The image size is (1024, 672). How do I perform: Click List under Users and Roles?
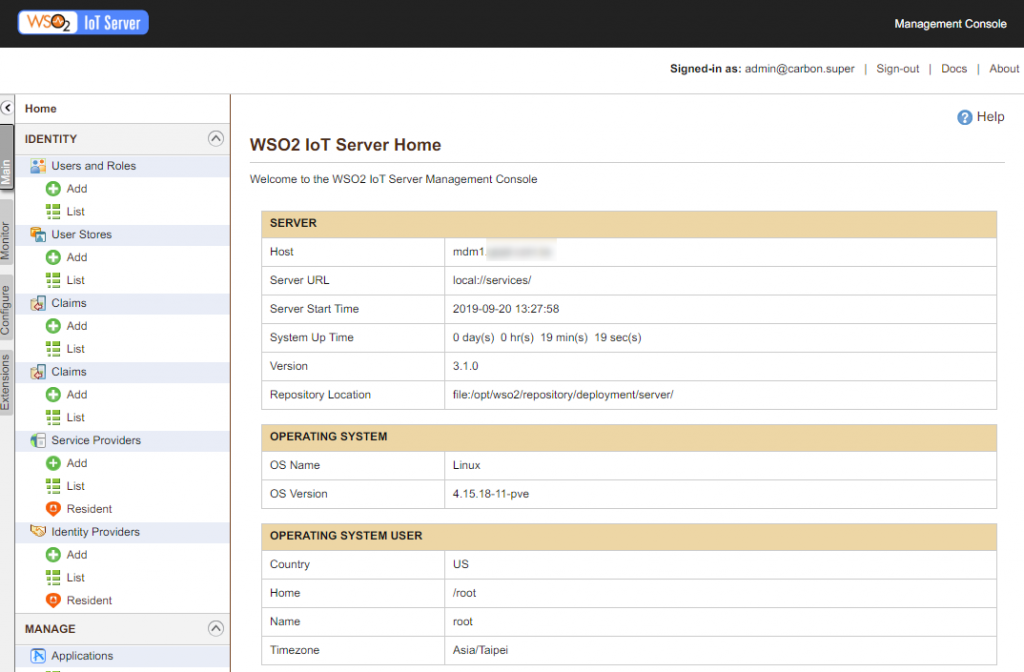75,212
